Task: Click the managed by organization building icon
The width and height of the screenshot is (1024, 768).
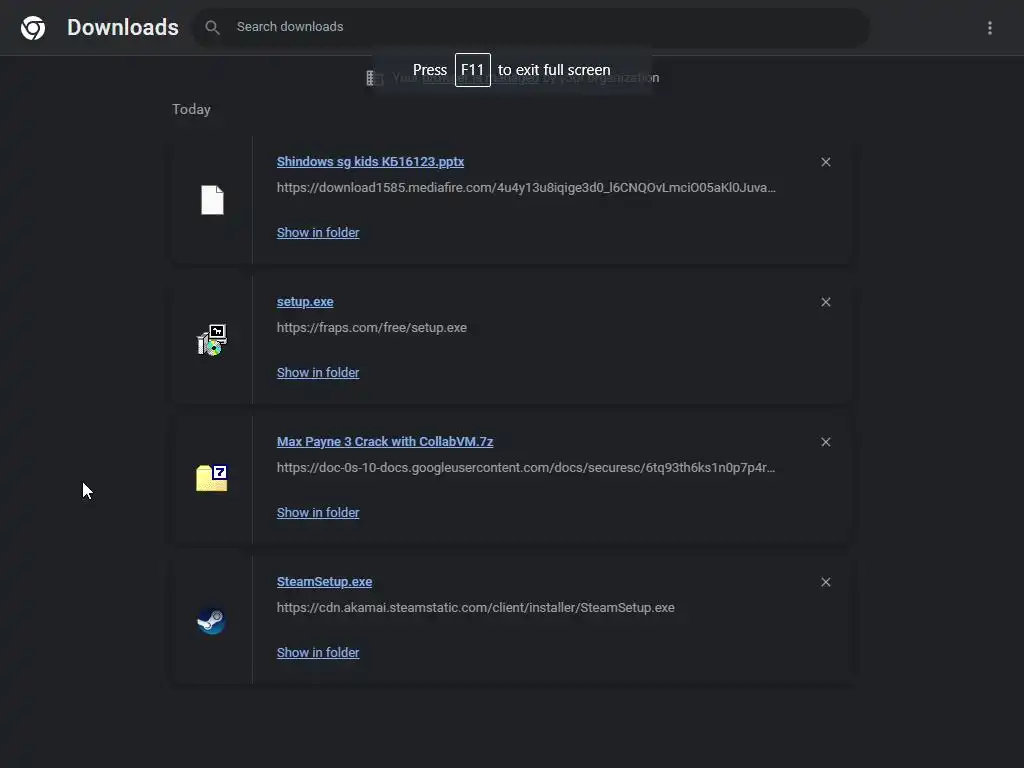Action: [375, 78]
